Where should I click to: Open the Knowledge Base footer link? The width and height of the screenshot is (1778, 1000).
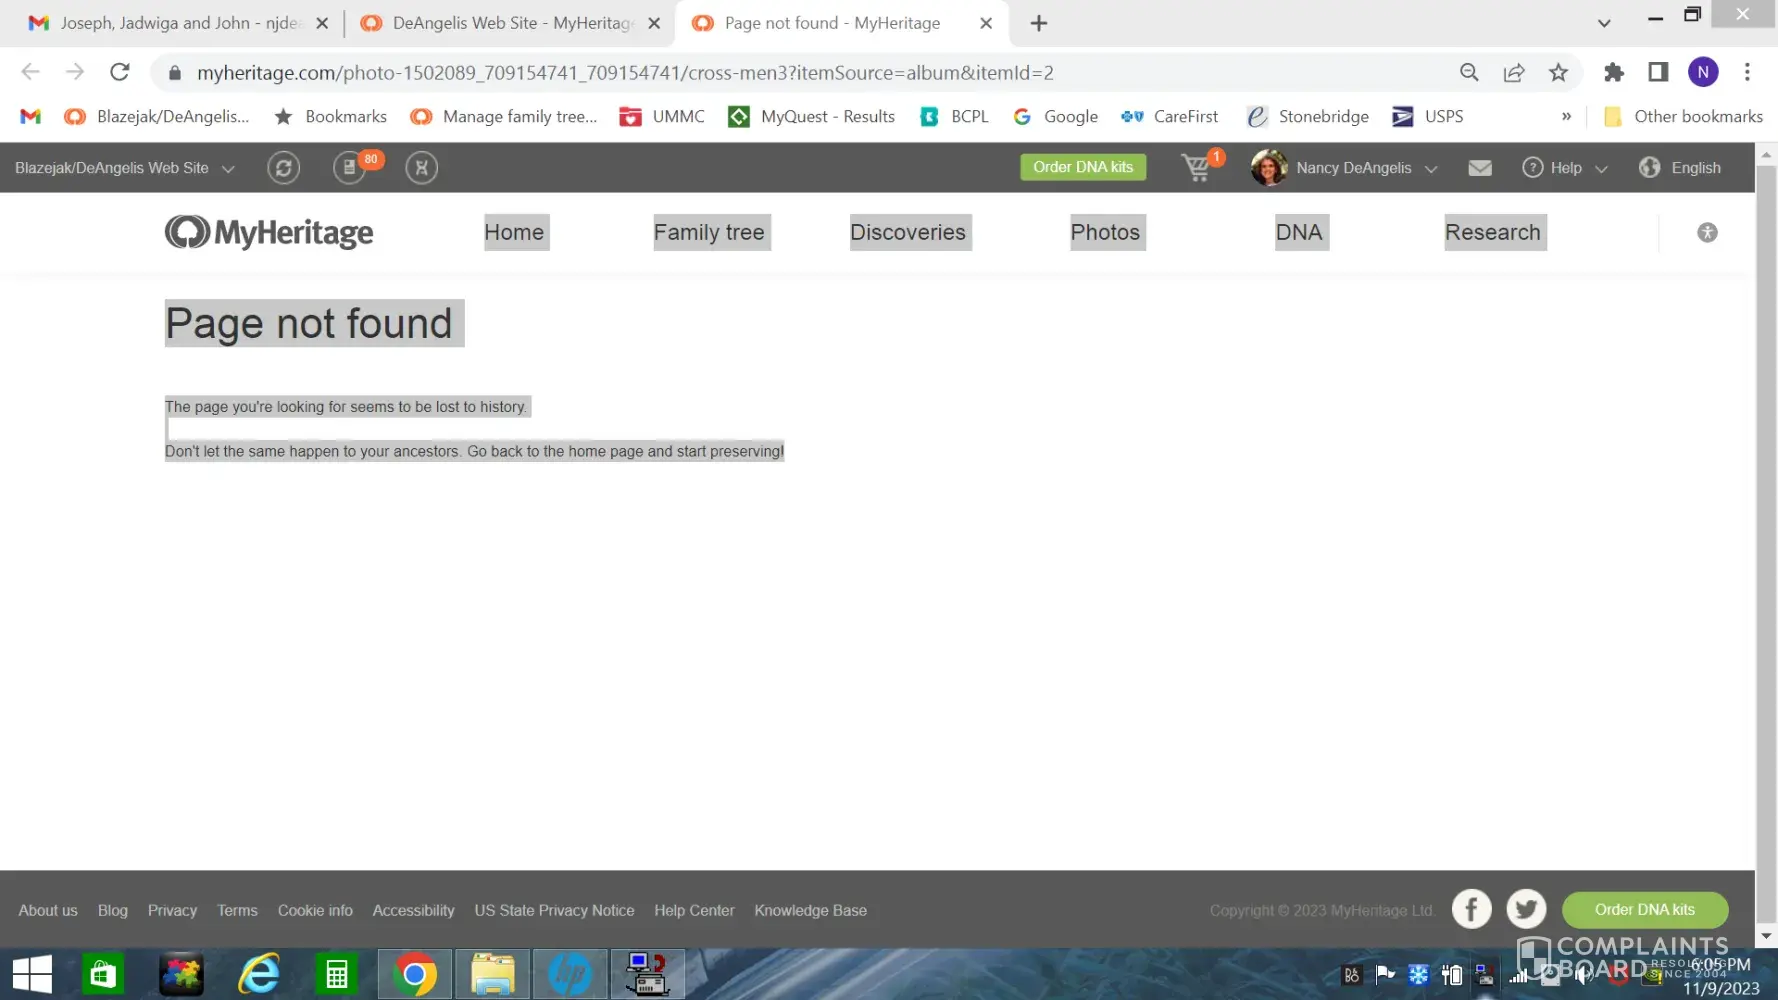click(x=810, y=910)
